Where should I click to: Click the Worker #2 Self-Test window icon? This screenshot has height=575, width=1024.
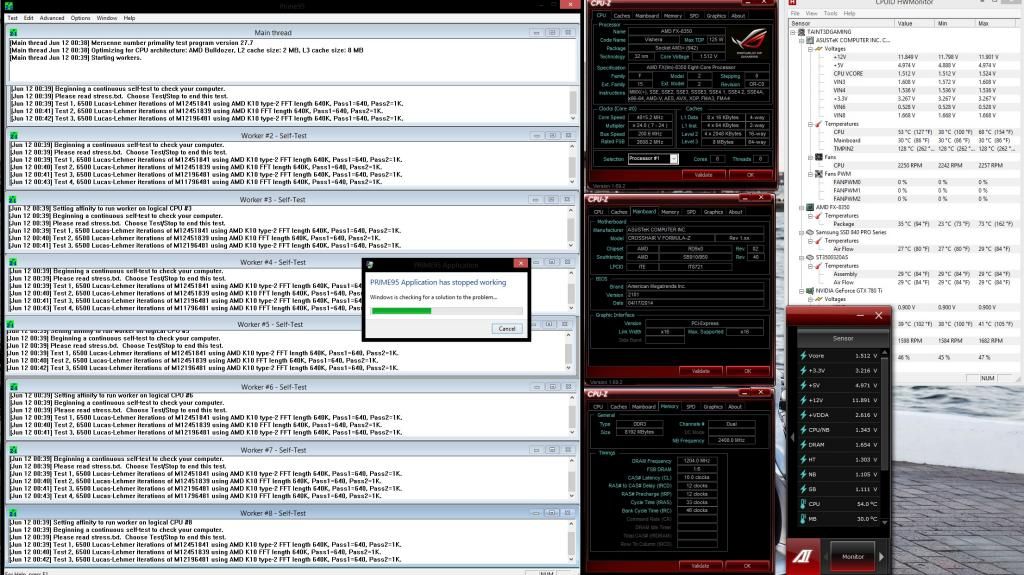12,135
